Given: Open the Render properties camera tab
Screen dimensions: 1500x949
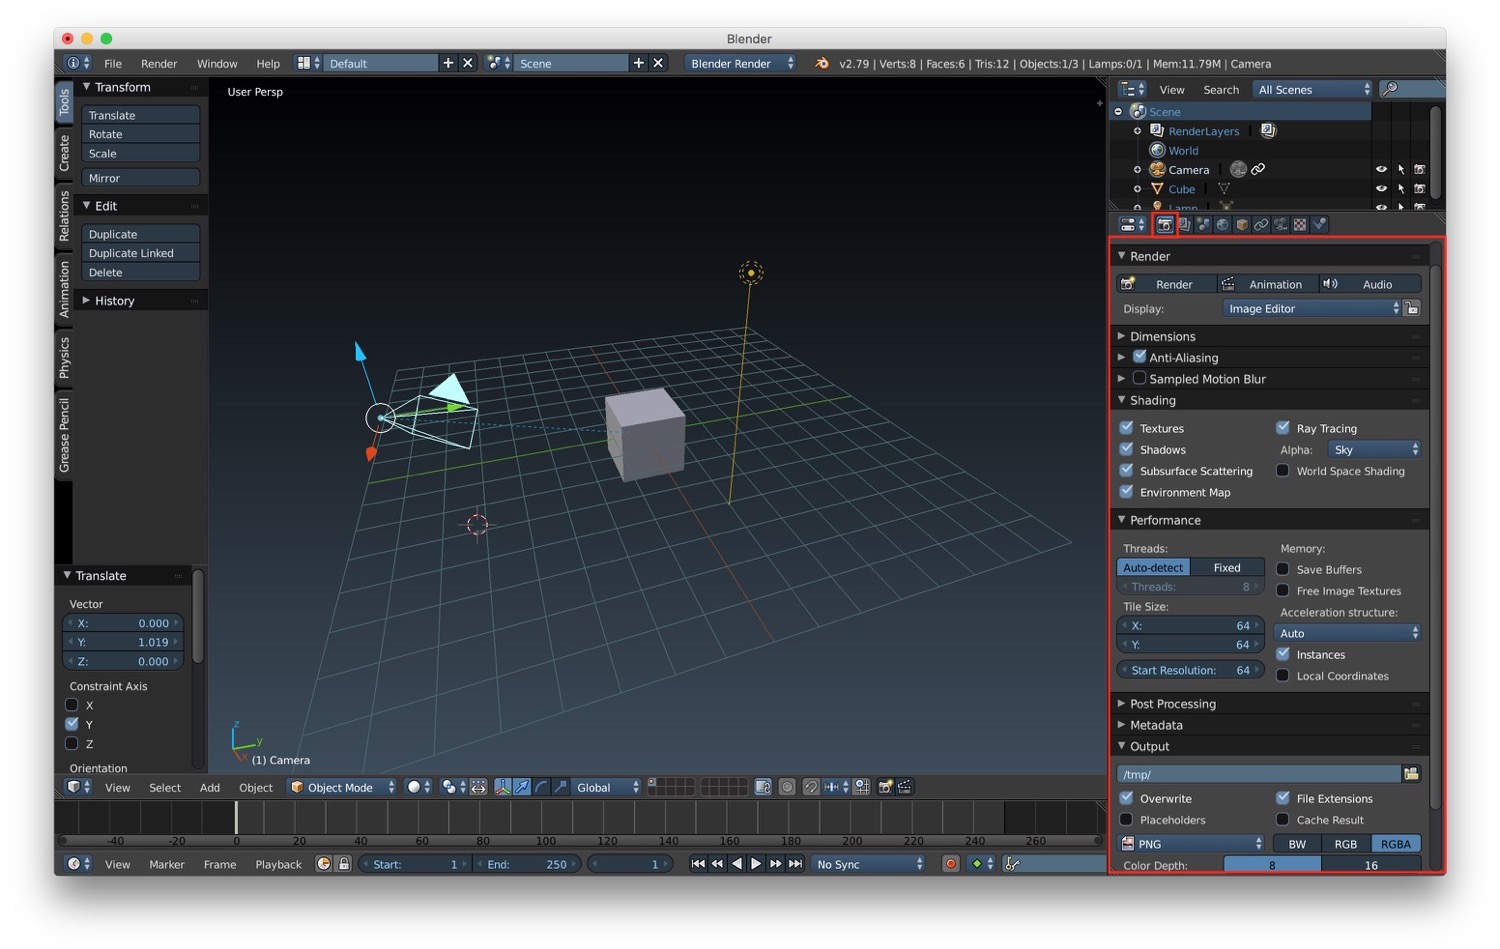Looking at the screenshot, I should coord(1164,225).
